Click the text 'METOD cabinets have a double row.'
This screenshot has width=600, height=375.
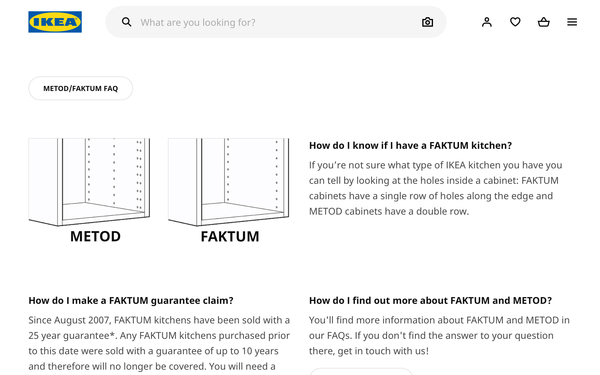(x=389, y=211)
